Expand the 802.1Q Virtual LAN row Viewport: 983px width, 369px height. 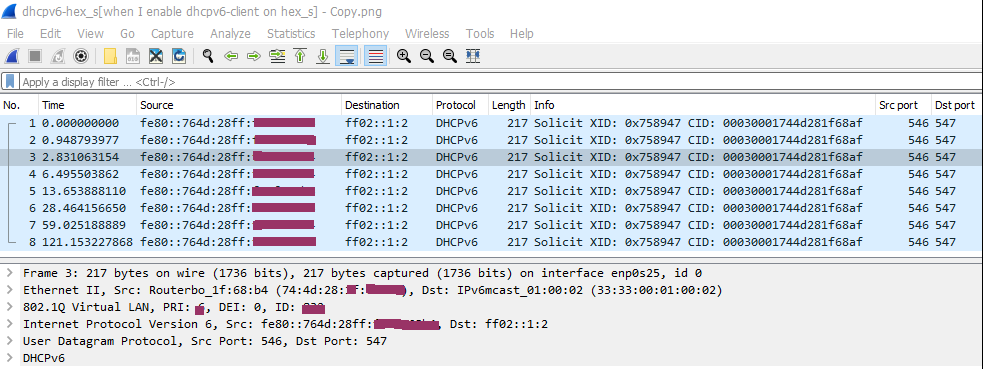pyautogui.click(x=10, y=307)
